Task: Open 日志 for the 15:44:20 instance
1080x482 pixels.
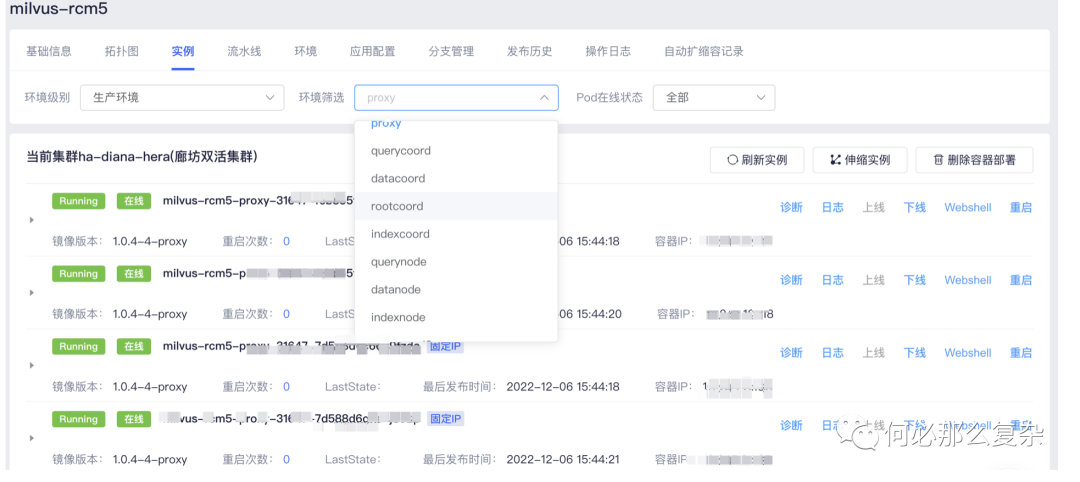Action: point(833,280)
